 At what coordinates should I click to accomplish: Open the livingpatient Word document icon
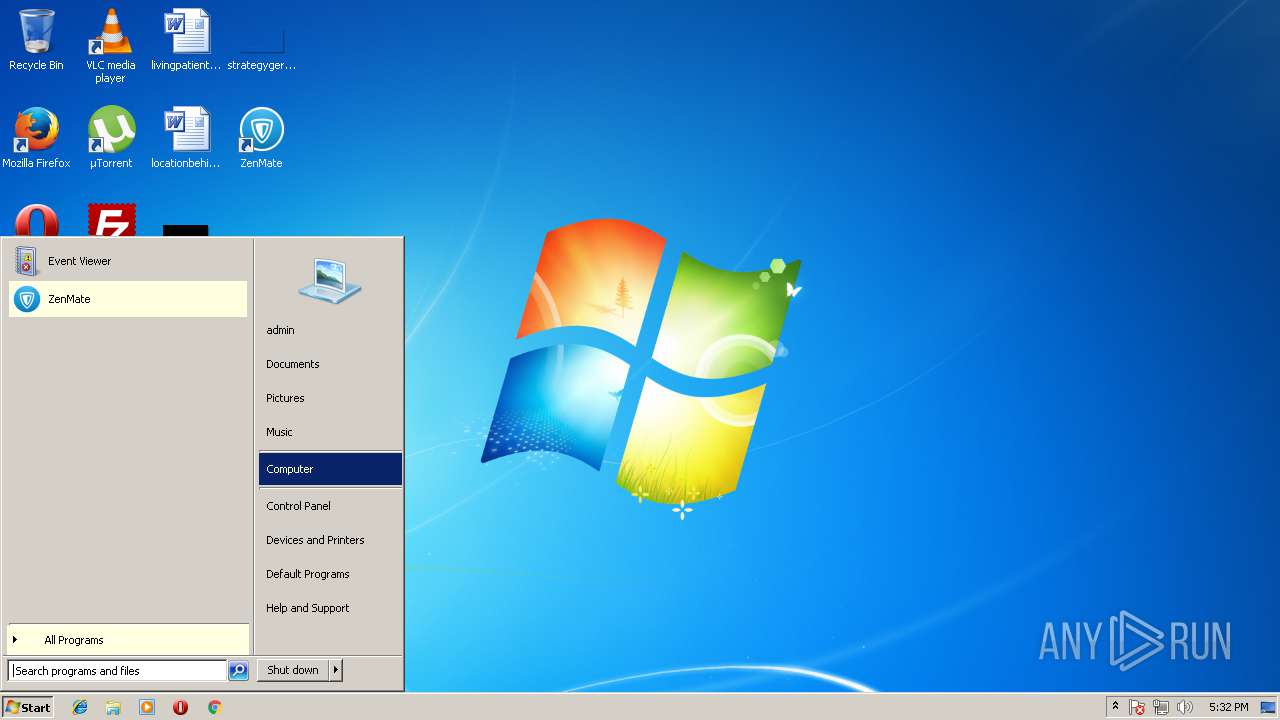point(186,41)
